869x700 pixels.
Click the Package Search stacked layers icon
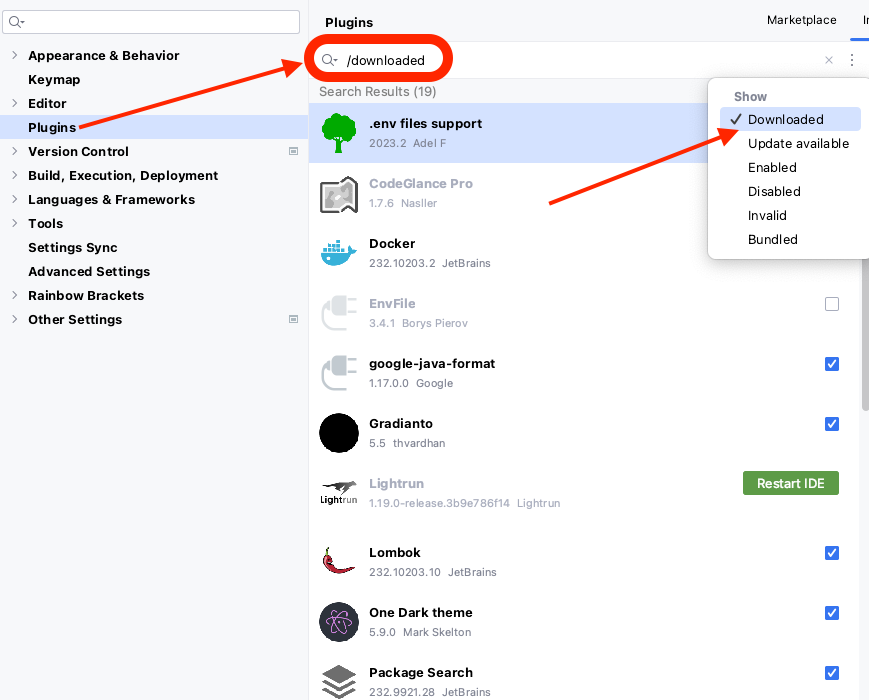click(338, 681)
